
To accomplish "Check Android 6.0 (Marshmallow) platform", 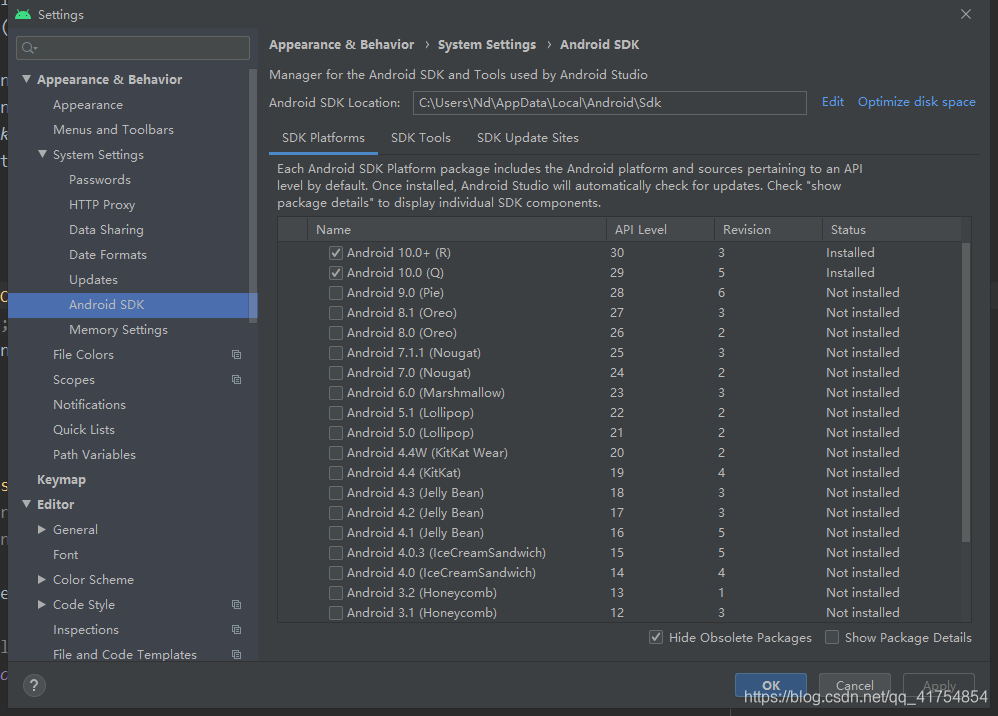I will click(x=336, y=393).
